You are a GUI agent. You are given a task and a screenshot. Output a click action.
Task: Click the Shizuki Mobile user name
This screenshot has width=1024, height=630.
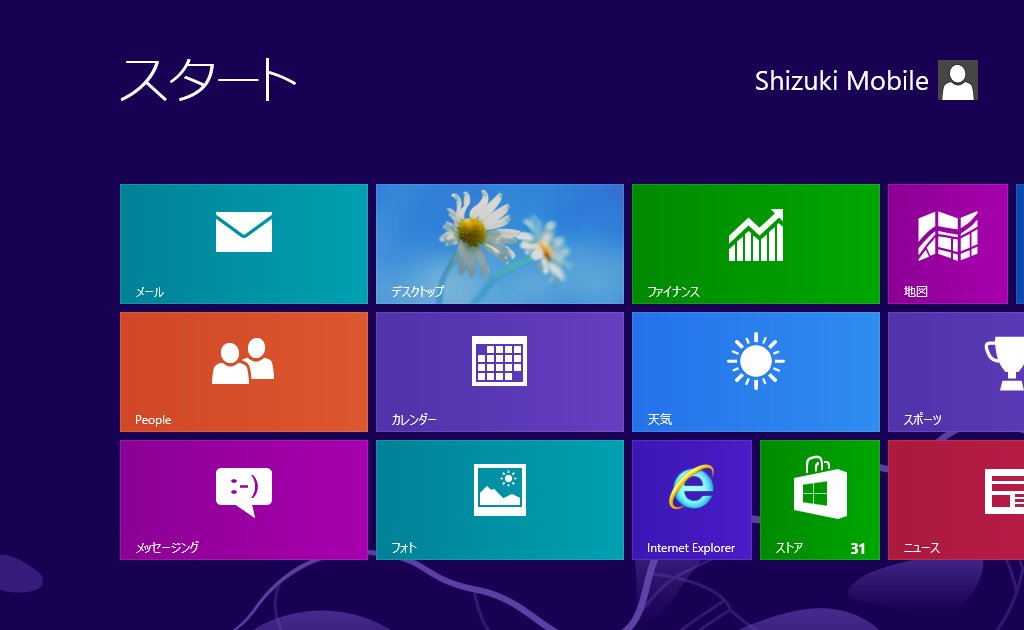[841, 81]
